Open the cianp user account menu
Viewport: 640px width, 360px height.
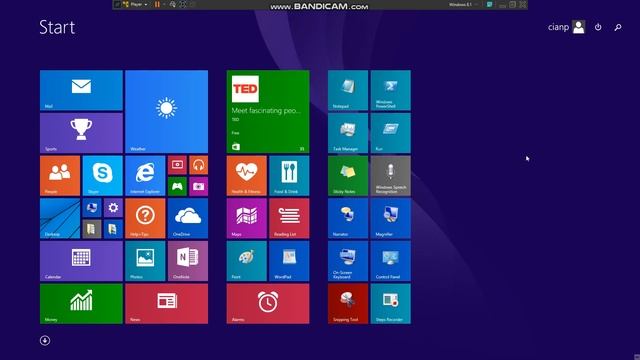[x=567, y=27]
